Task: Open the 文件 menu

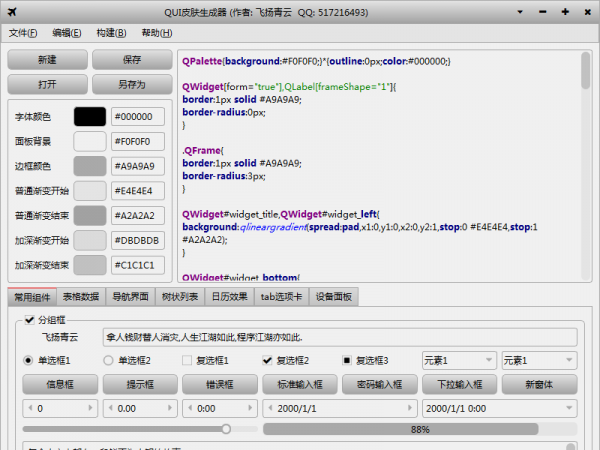Action: pos(22,33)
